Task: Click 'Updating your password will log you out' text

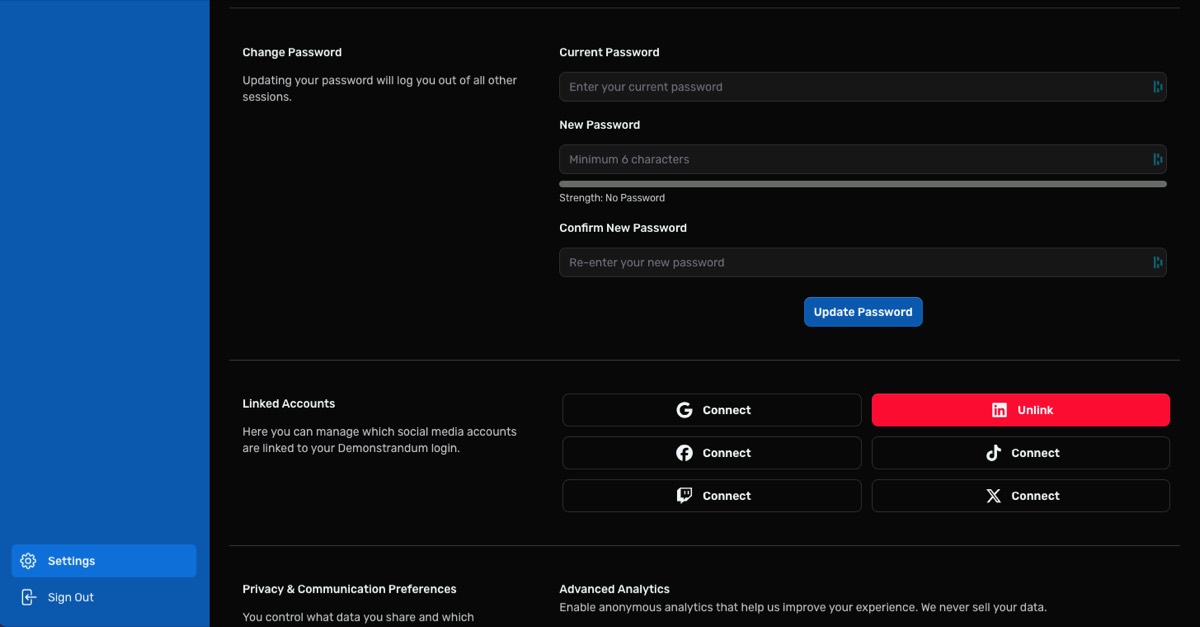Action: pos(380,88)
